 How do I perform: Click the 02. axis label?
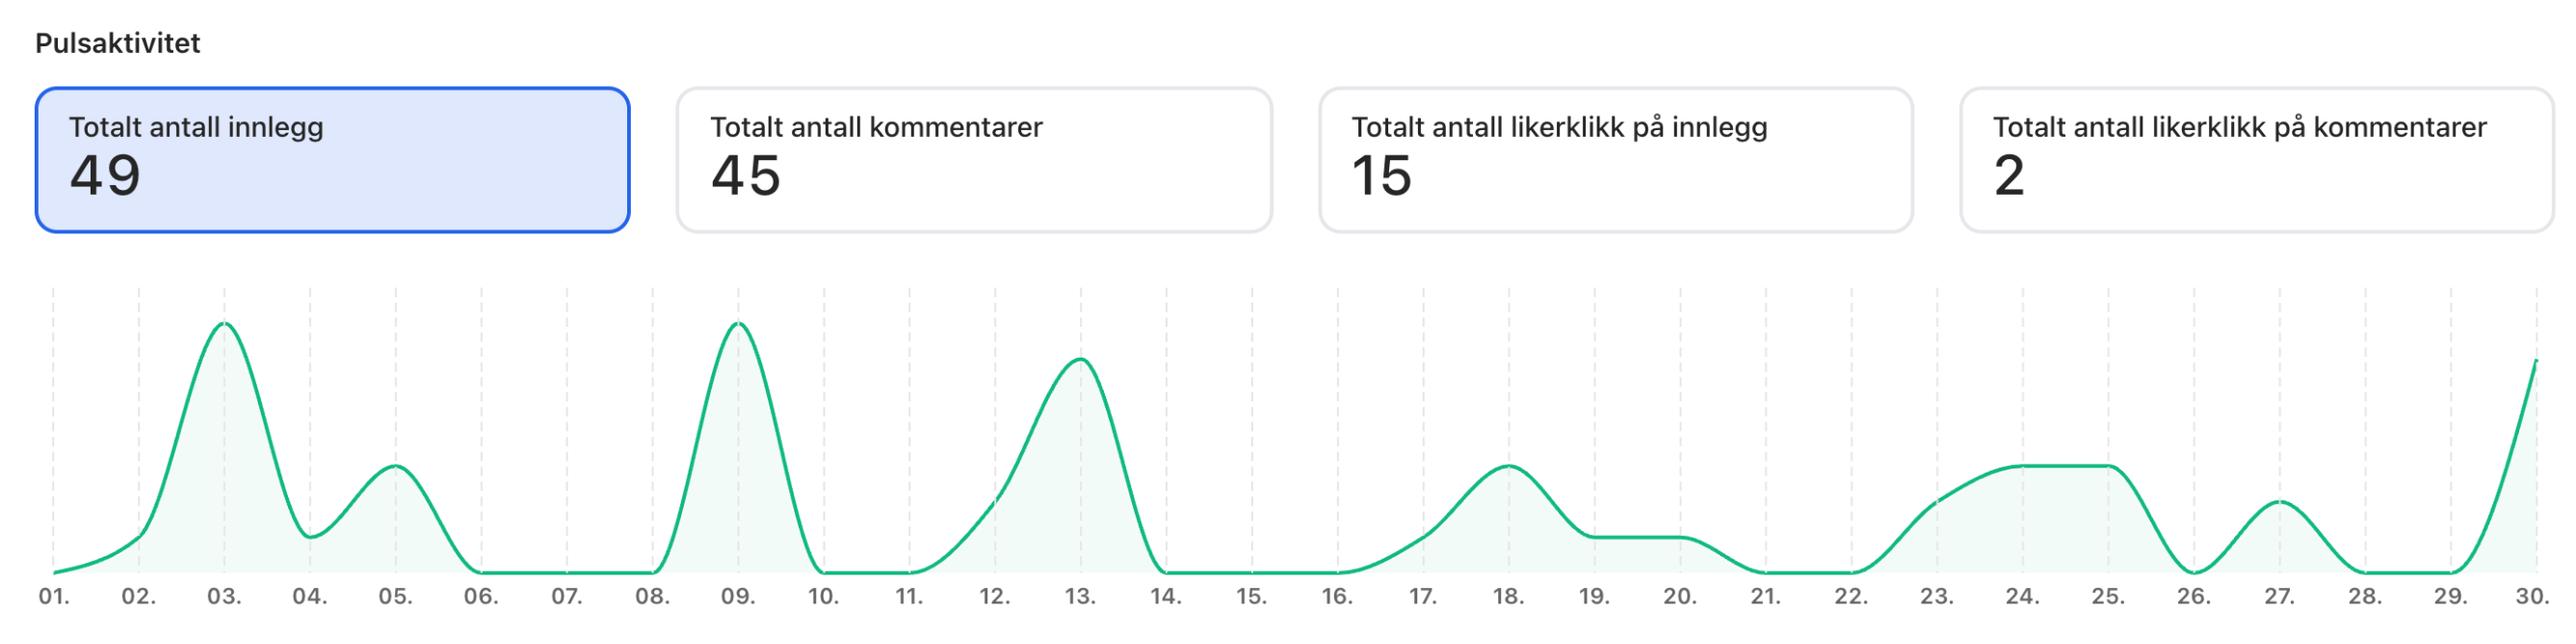tap(139, 597)
